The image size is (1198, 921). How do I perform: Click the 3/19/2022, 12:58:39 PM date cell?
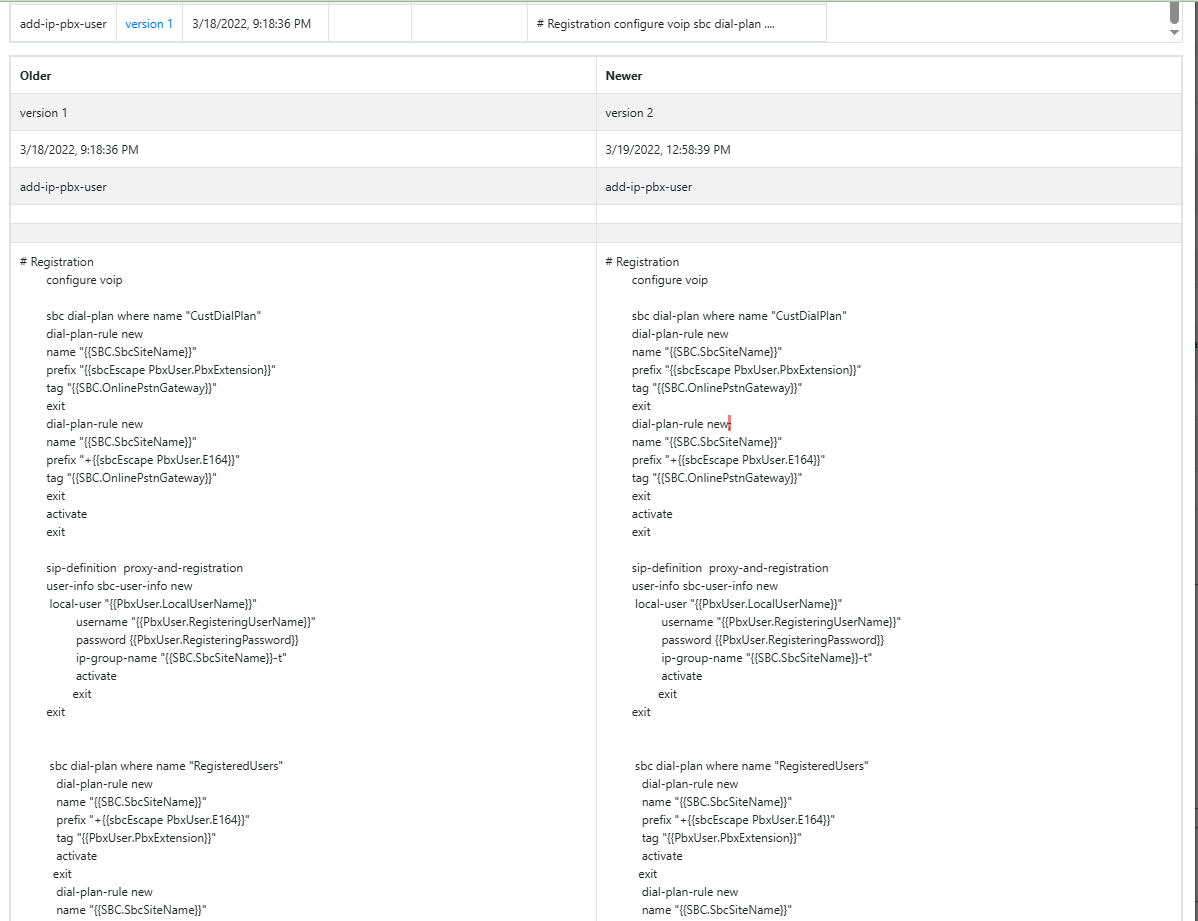pos(668,150)
